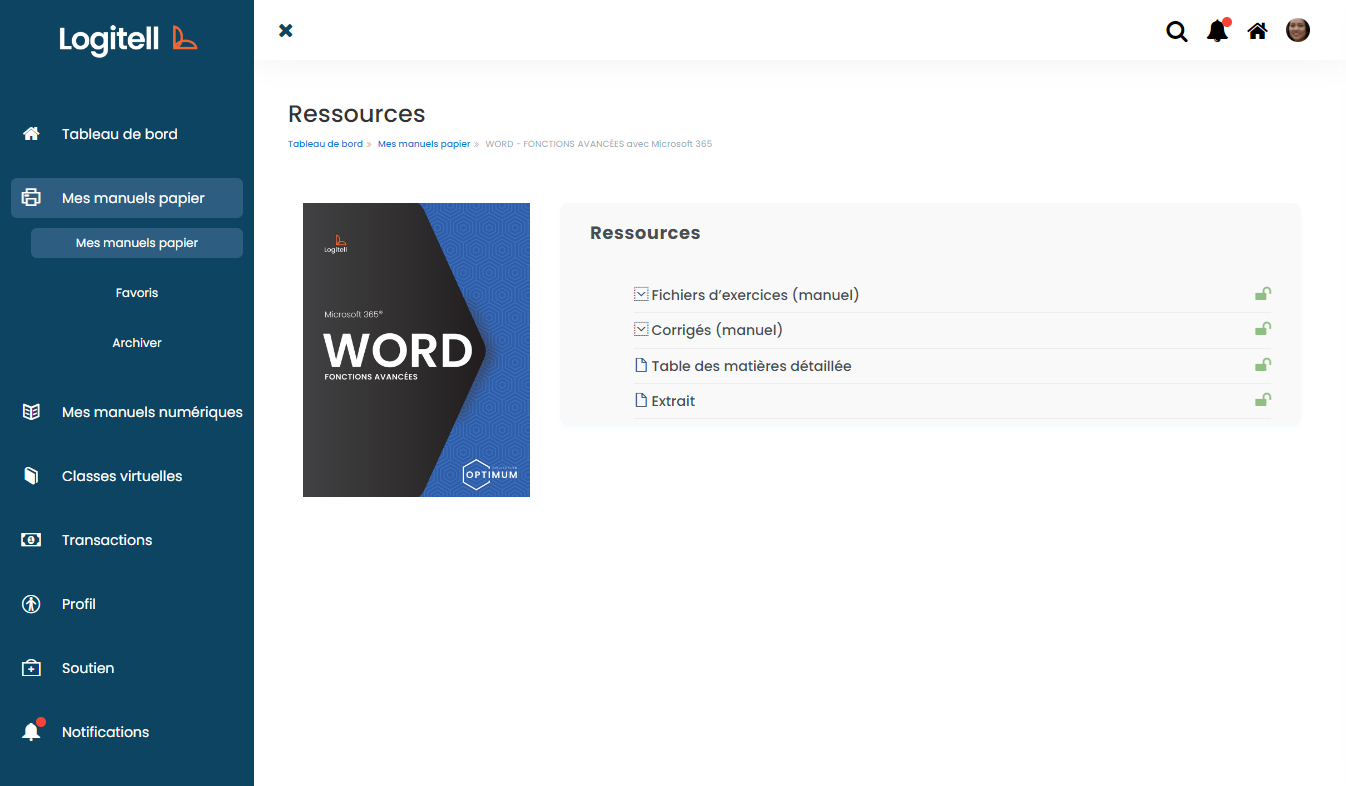Click the Mes manuels numériques book icon
Viewport: 1346px width, 786px height.
(30, 411)
